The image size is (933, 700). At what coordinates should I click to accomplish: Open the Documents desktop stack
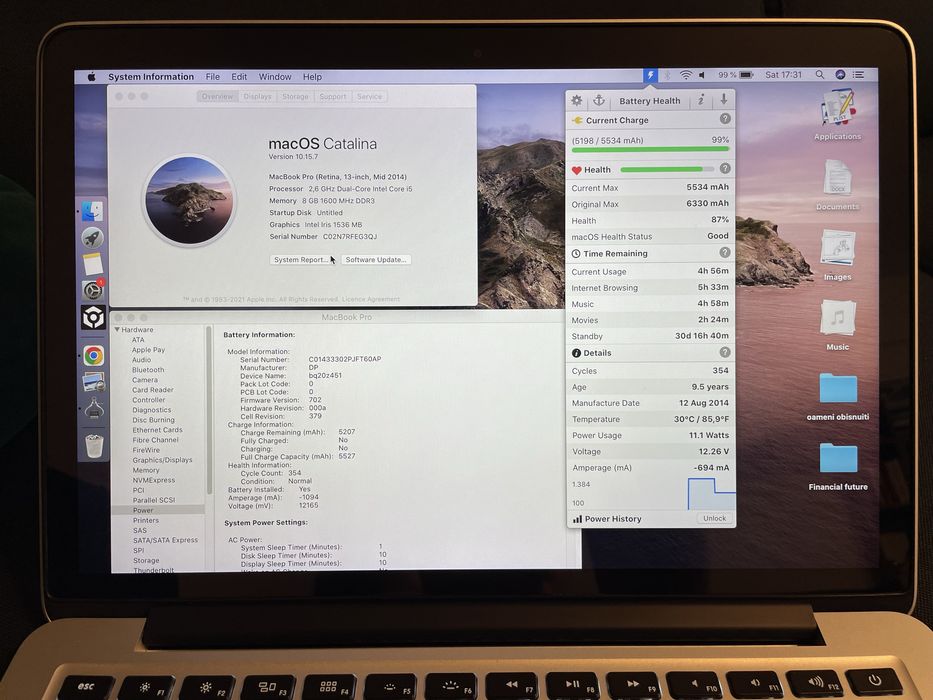[838, 177]
